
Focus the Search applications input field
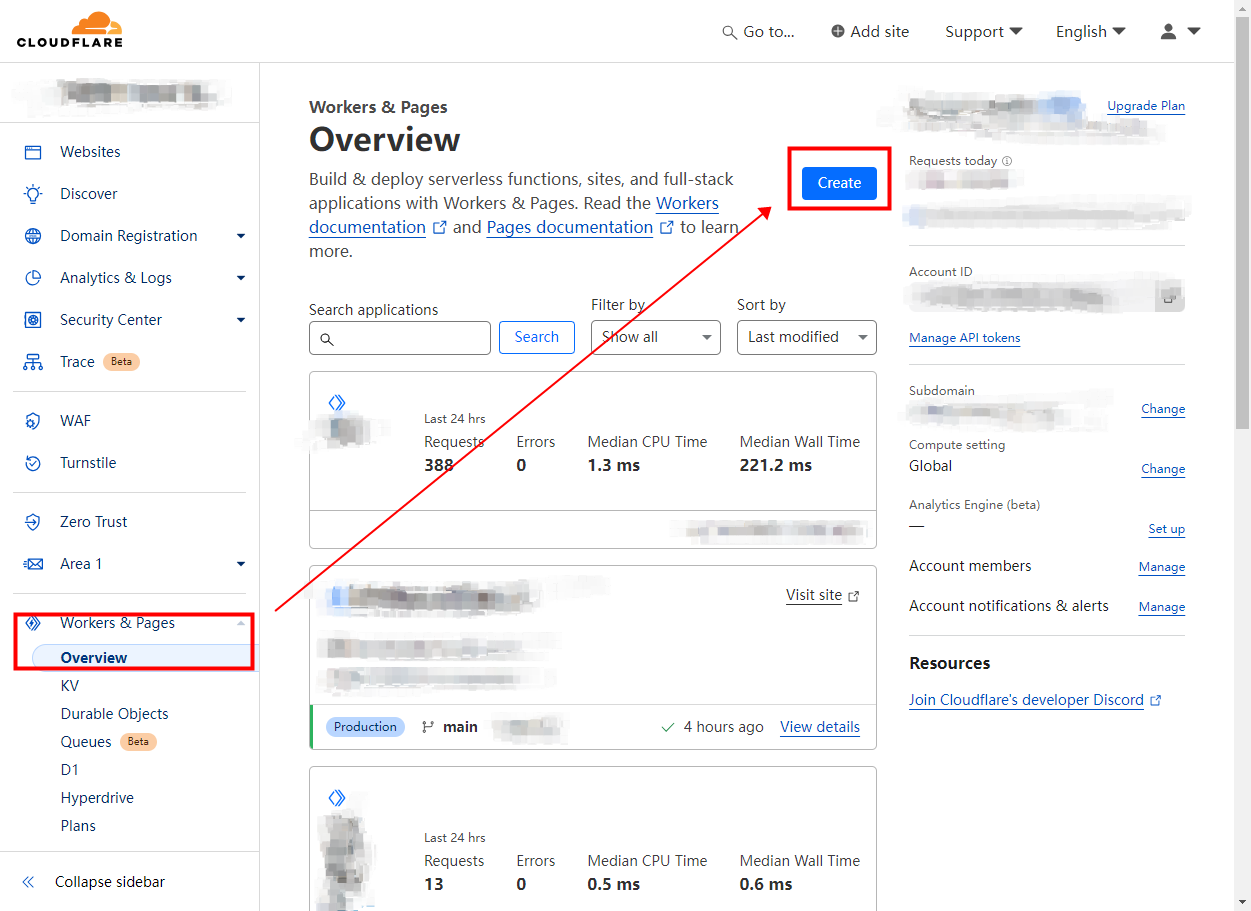400,338
